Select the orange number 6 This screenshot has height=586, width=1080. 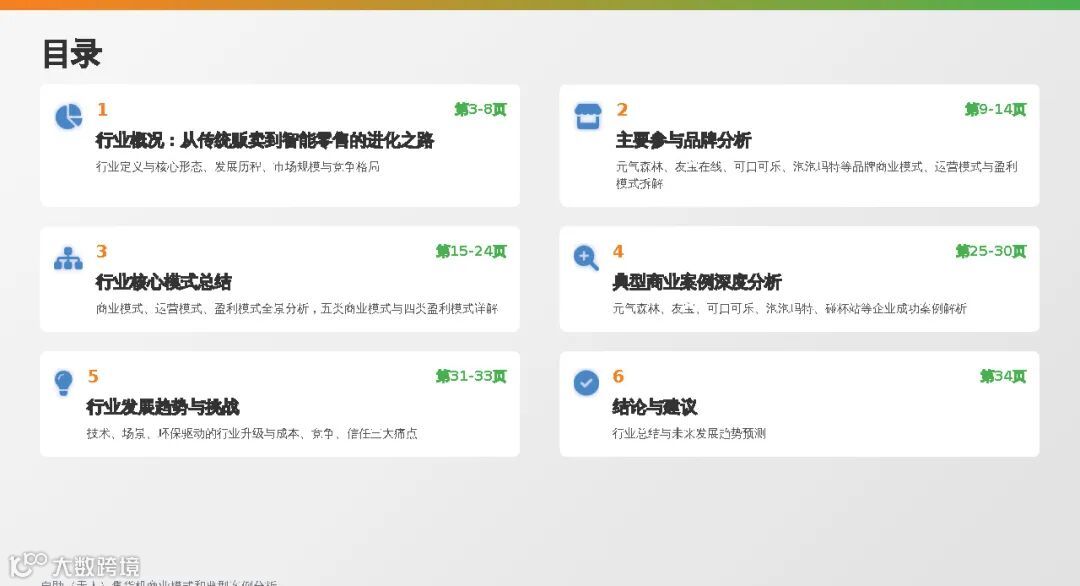[618, 376]
